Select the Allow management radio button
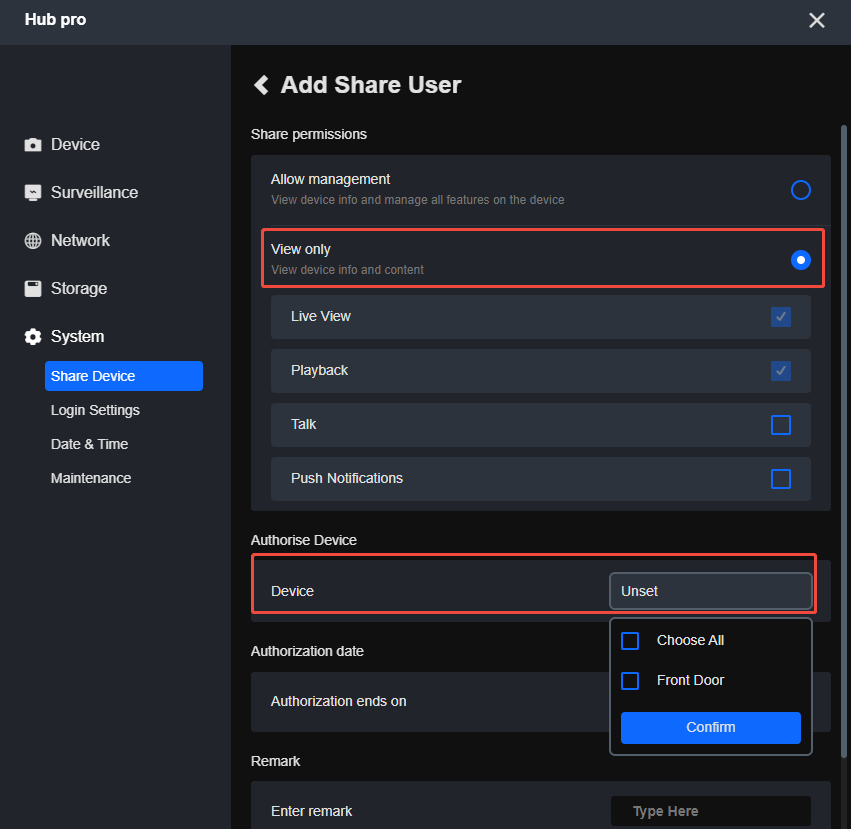 801,190
